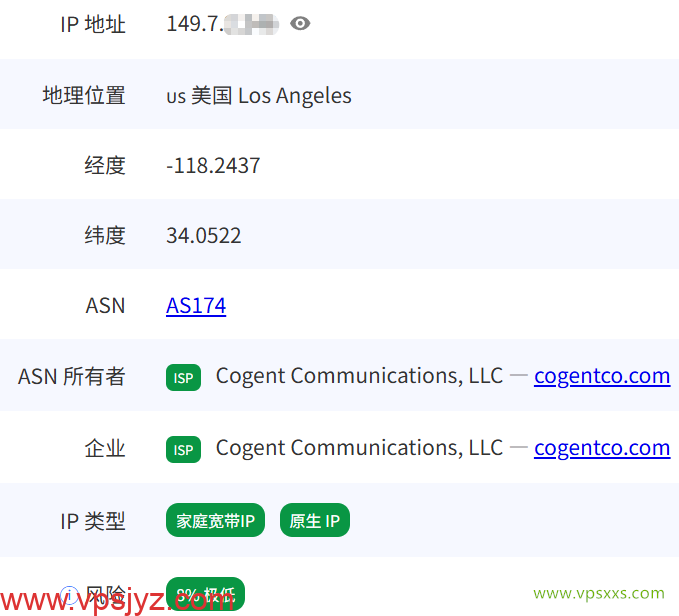Click the ISP badge in 企业 row
Screen dimensions: 679x616
(x=183, y=450)
